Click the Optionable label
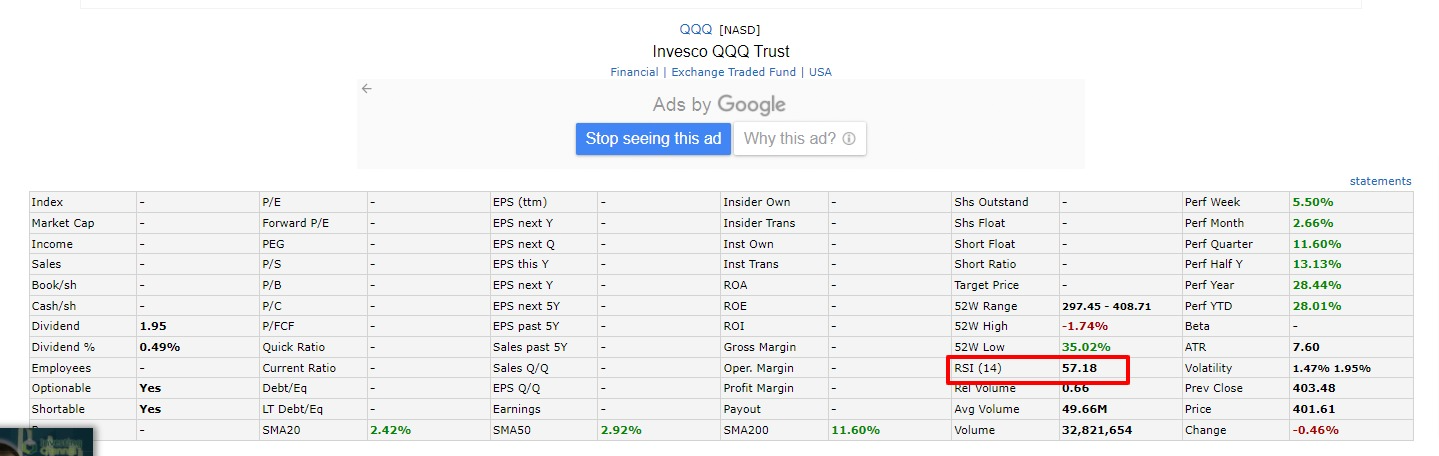1439x456 pixels. click(x=61, y=388)
